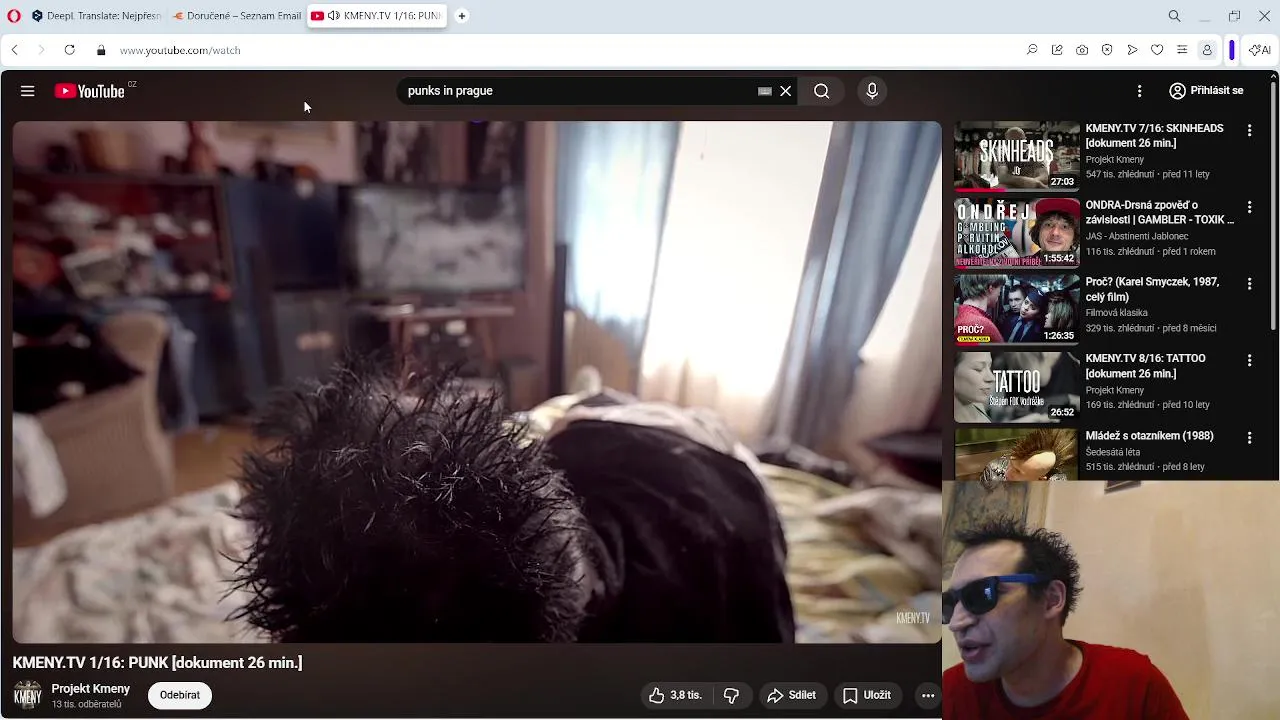Image resolution: width=1280 pixels, height=720 pixels.
Task: Open options menu for TATTOO video
Action: (1249, 361)
